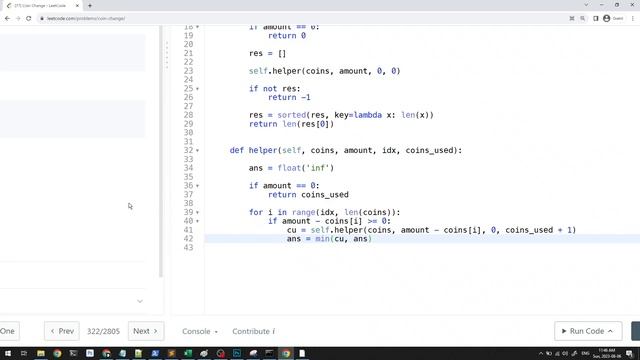Viewport: 640px width, 360px height.
Task: Reload the page with the refresh icon
Action: [29, 18]
